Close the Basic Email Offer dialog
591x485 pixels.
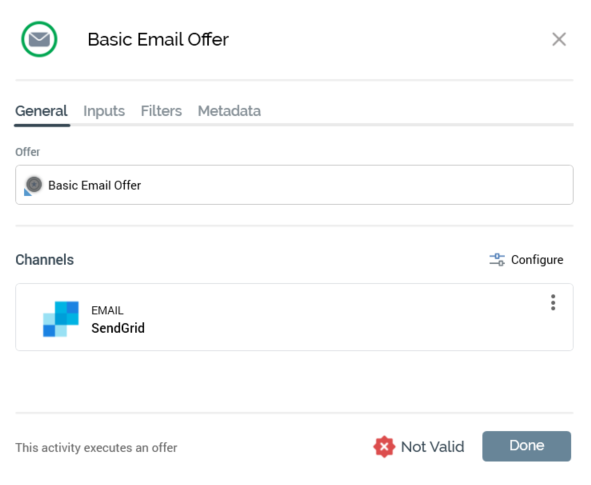tap(559, 39)
